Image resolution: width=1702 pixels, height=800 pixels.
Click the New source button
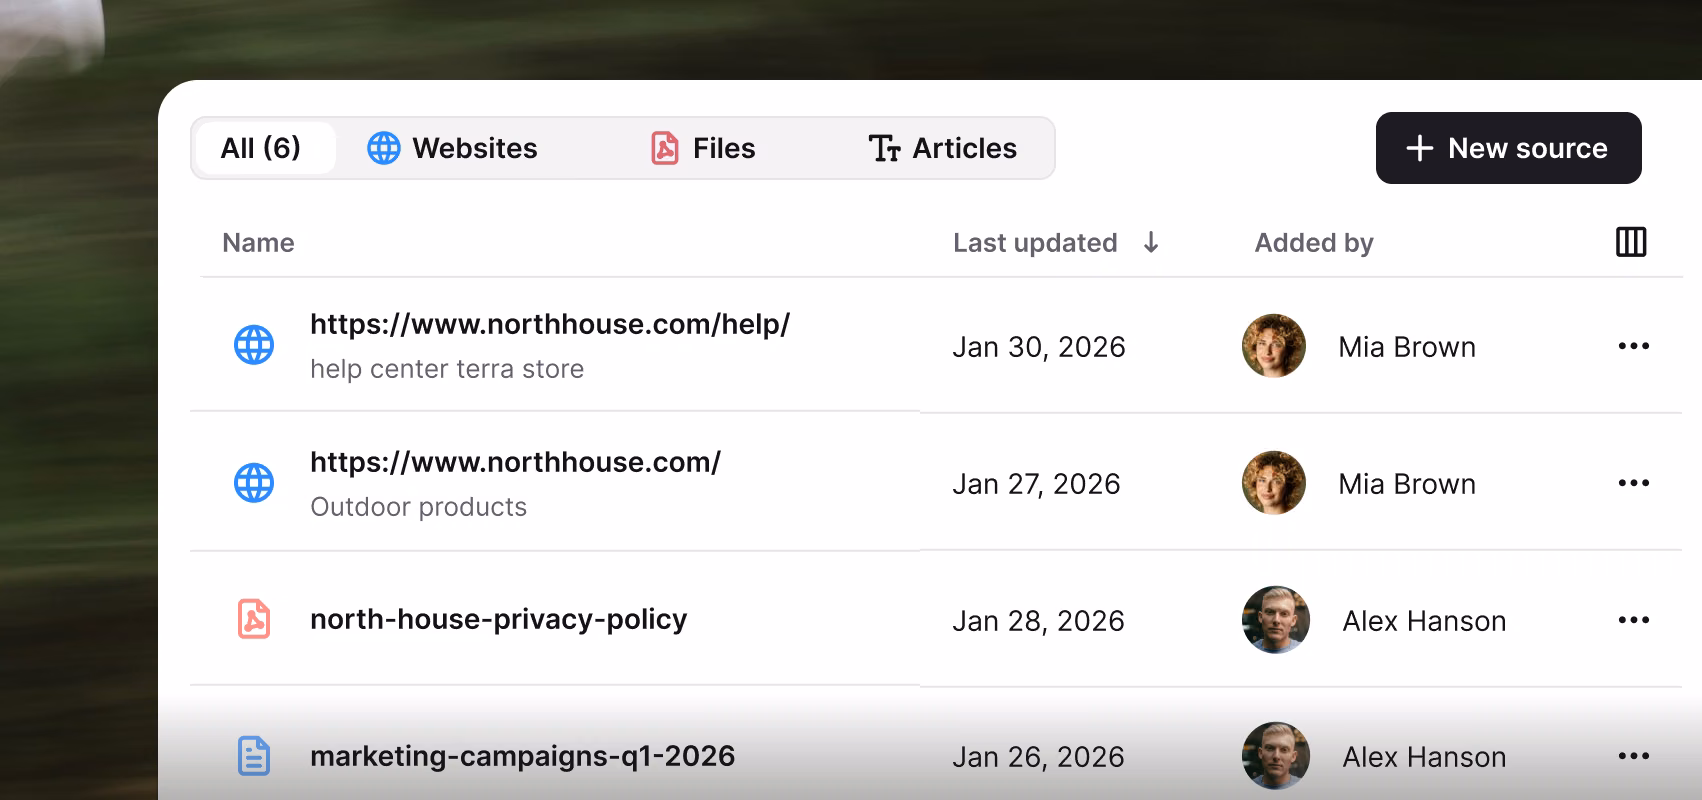point(1508,148)
